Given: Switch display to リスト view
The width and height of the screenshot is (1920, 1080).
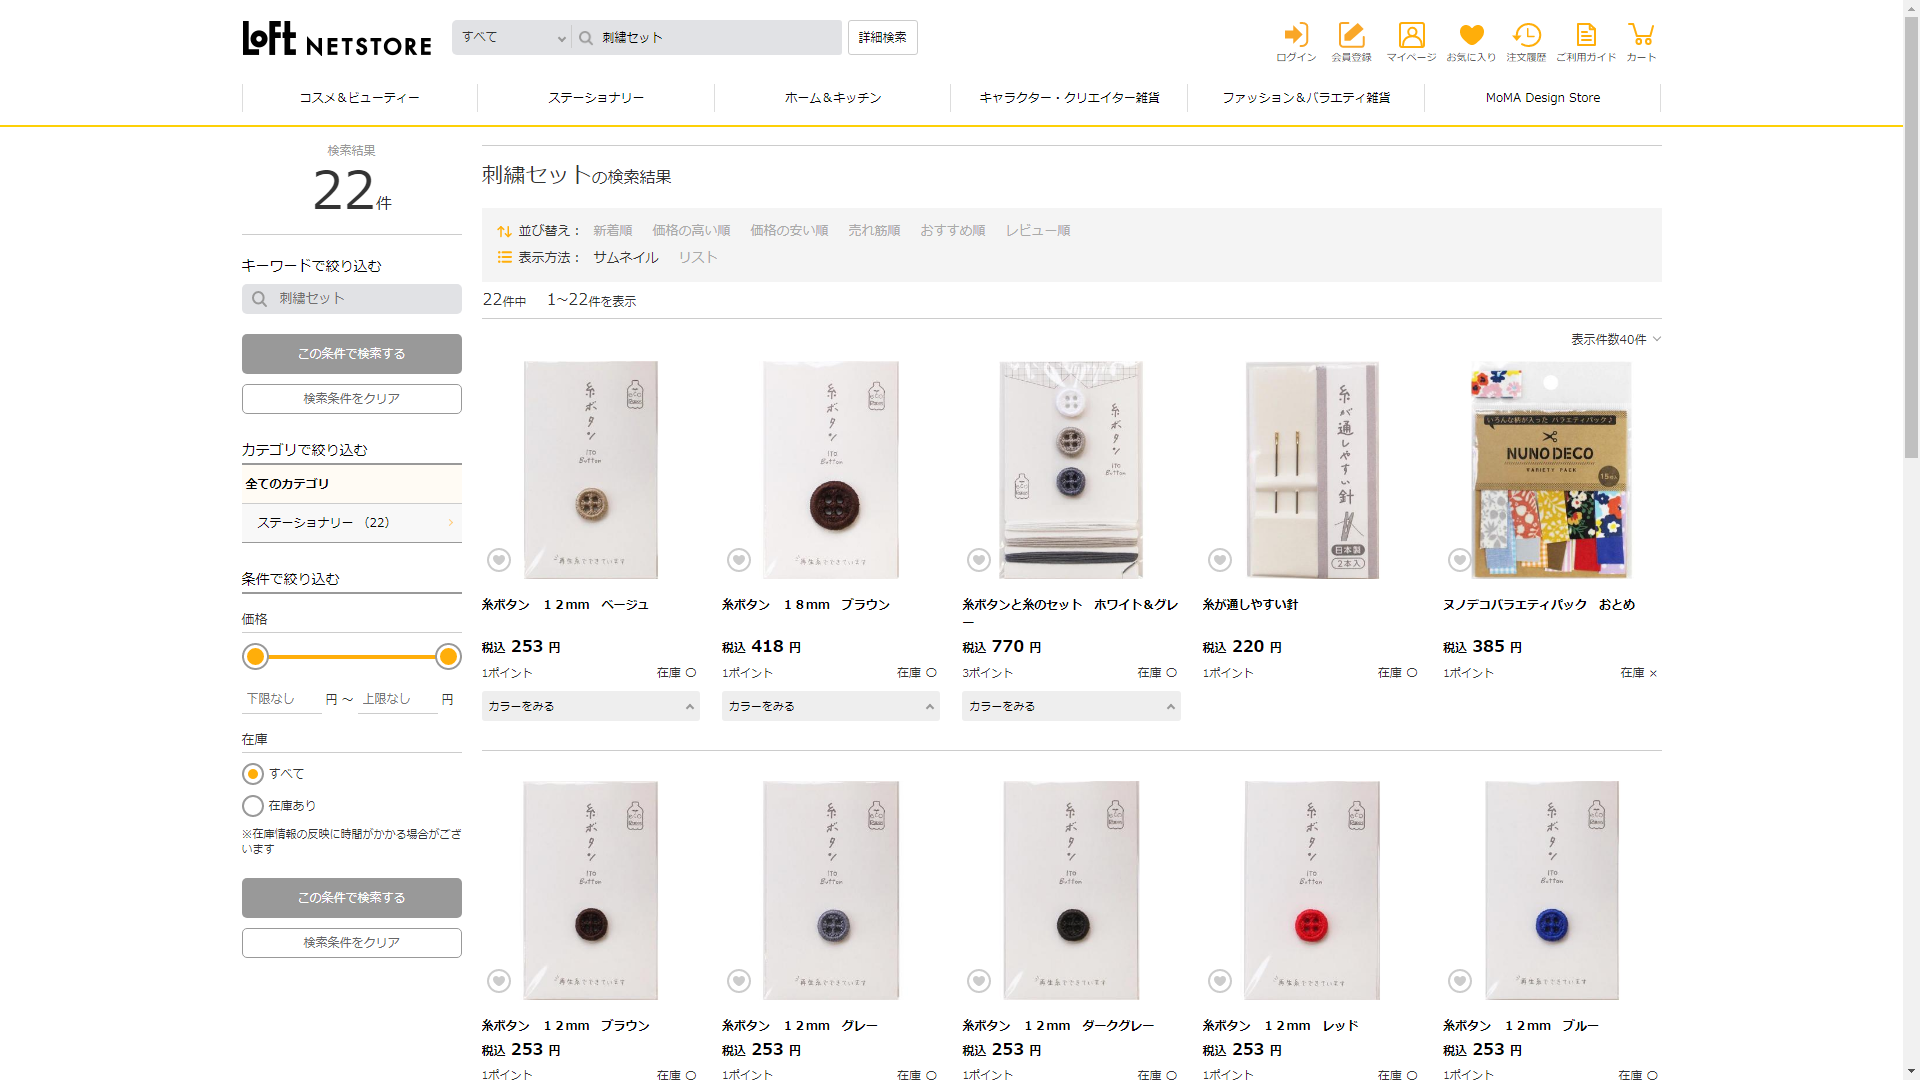Looking at the screenshot, I should (x=698, y=258).
